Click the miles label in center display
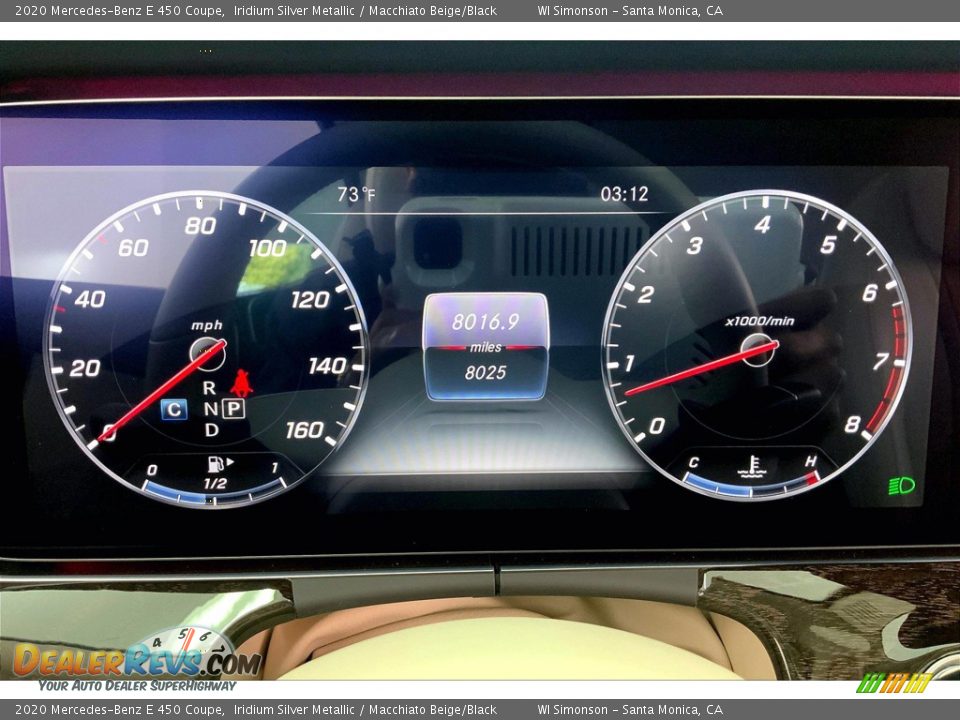The height and width of the screenshot is (720, 960). pos(486,347)
